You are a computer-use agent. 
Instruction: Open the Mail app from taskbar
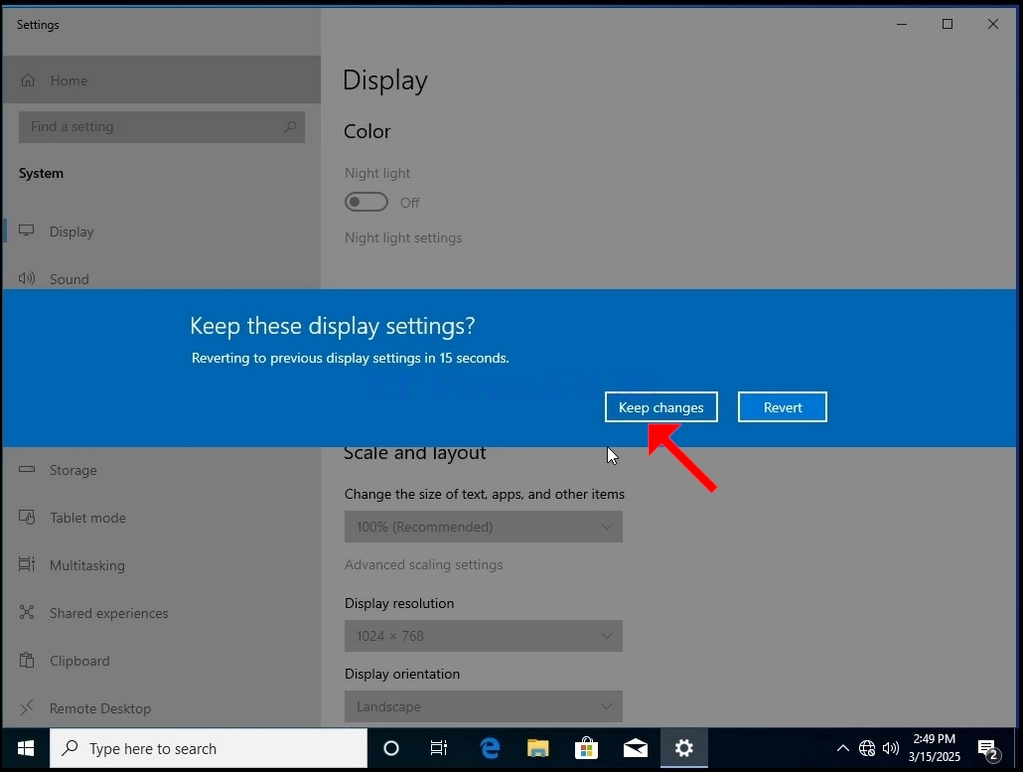click(635, 749)
